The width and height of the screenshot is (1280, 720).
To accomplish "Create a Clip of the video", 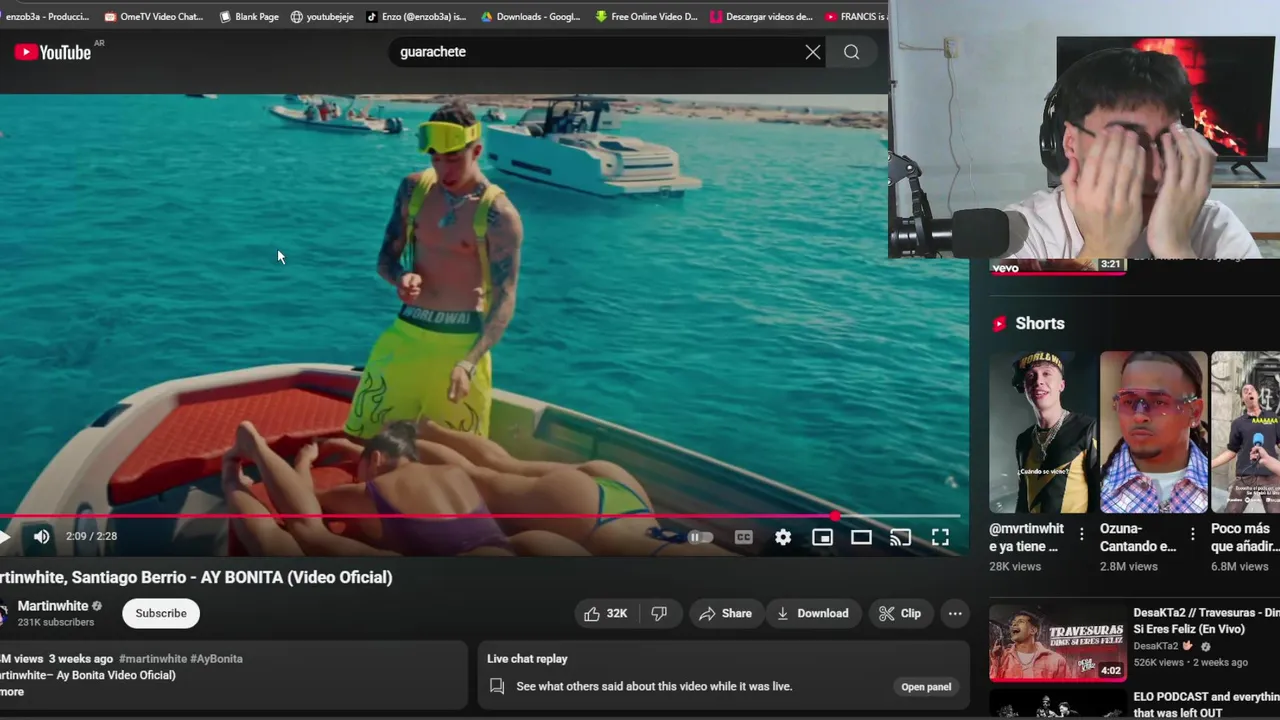I will [900, 613].
